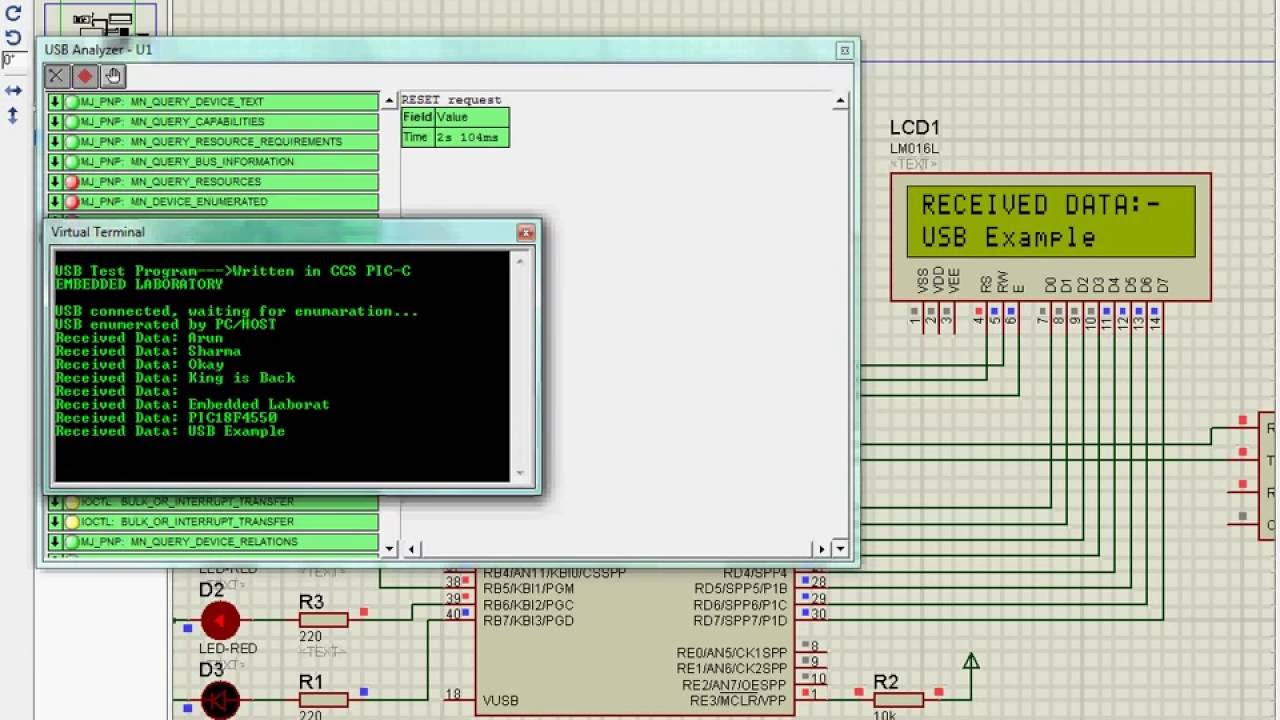Click the vertical mirror arrow icon

(x=13, y=116)
